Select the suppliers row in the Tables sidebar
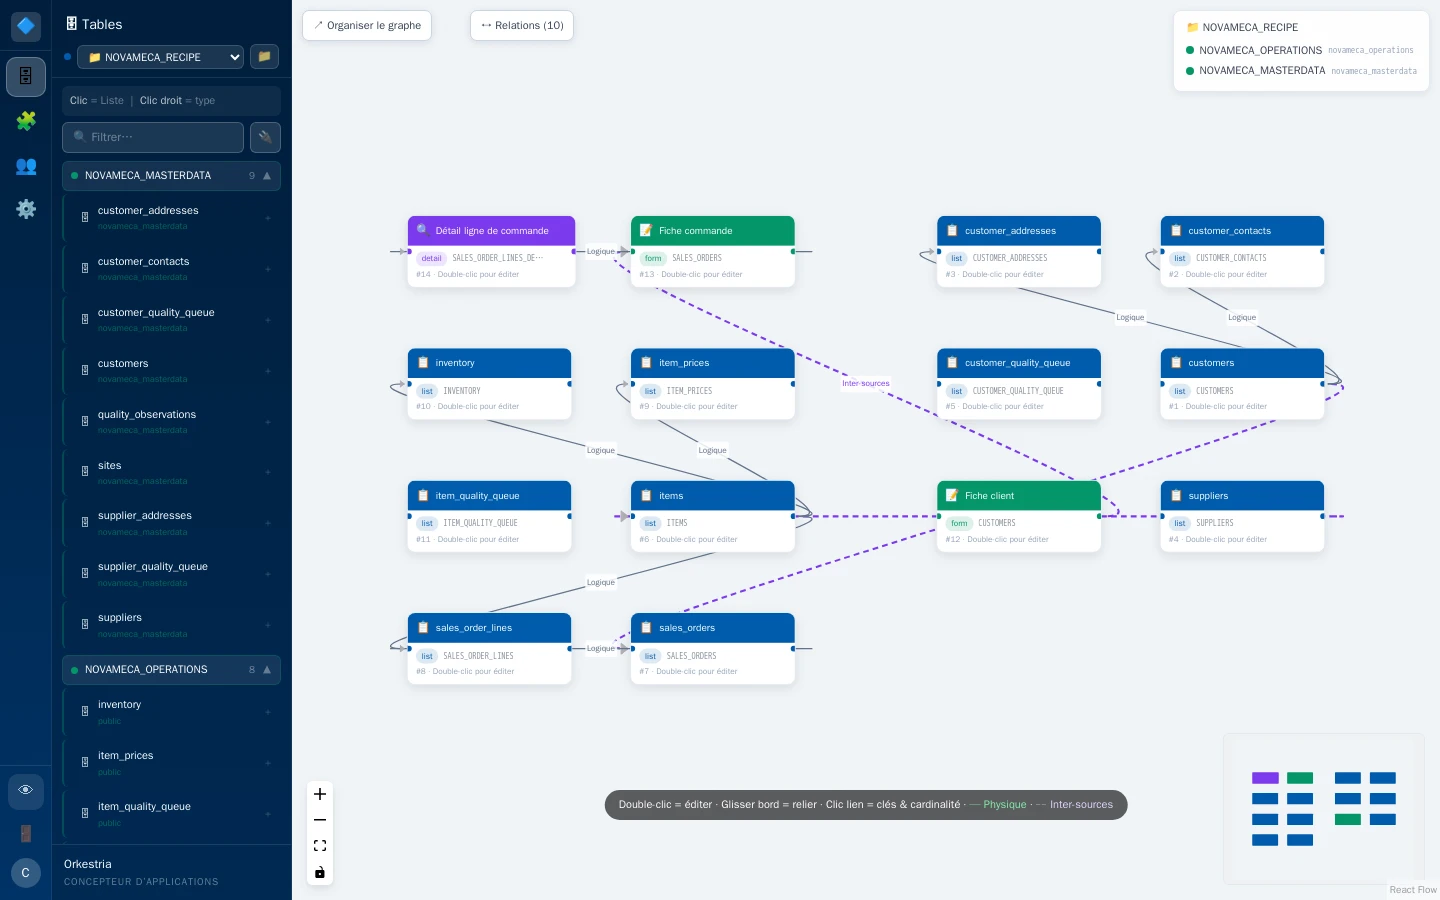1440x900 pixels. coord(171,624)
